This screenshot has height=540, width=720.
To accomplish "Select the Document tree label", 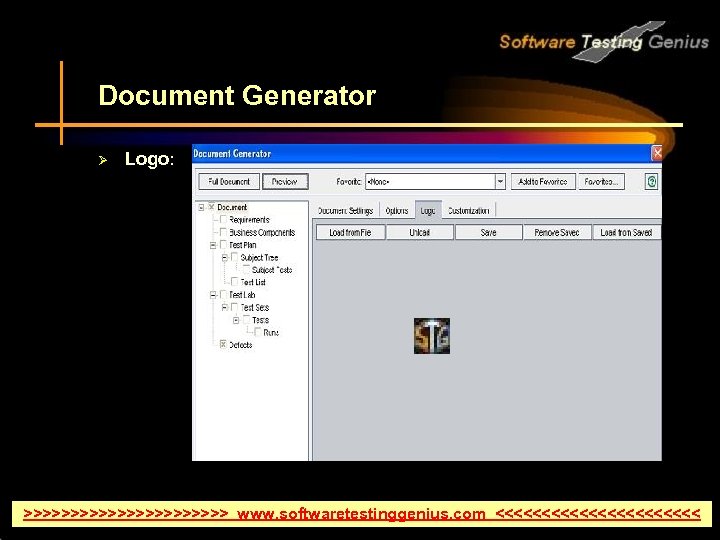I will pyautogui.click(x=232, y=207).
